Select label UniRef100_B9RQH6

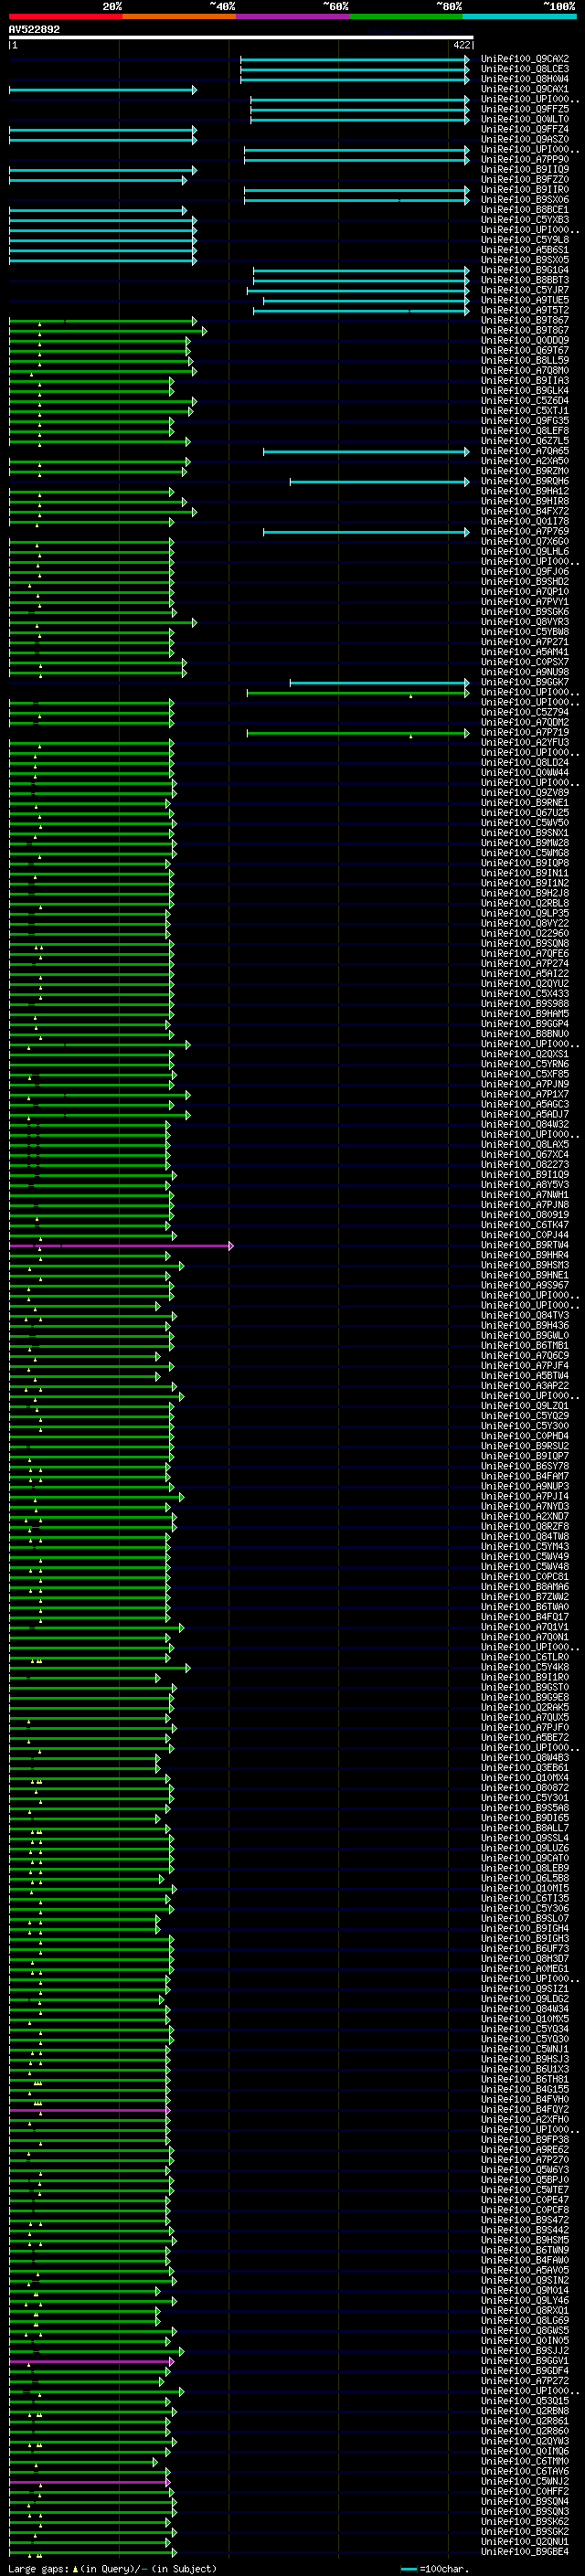[525, 481]
